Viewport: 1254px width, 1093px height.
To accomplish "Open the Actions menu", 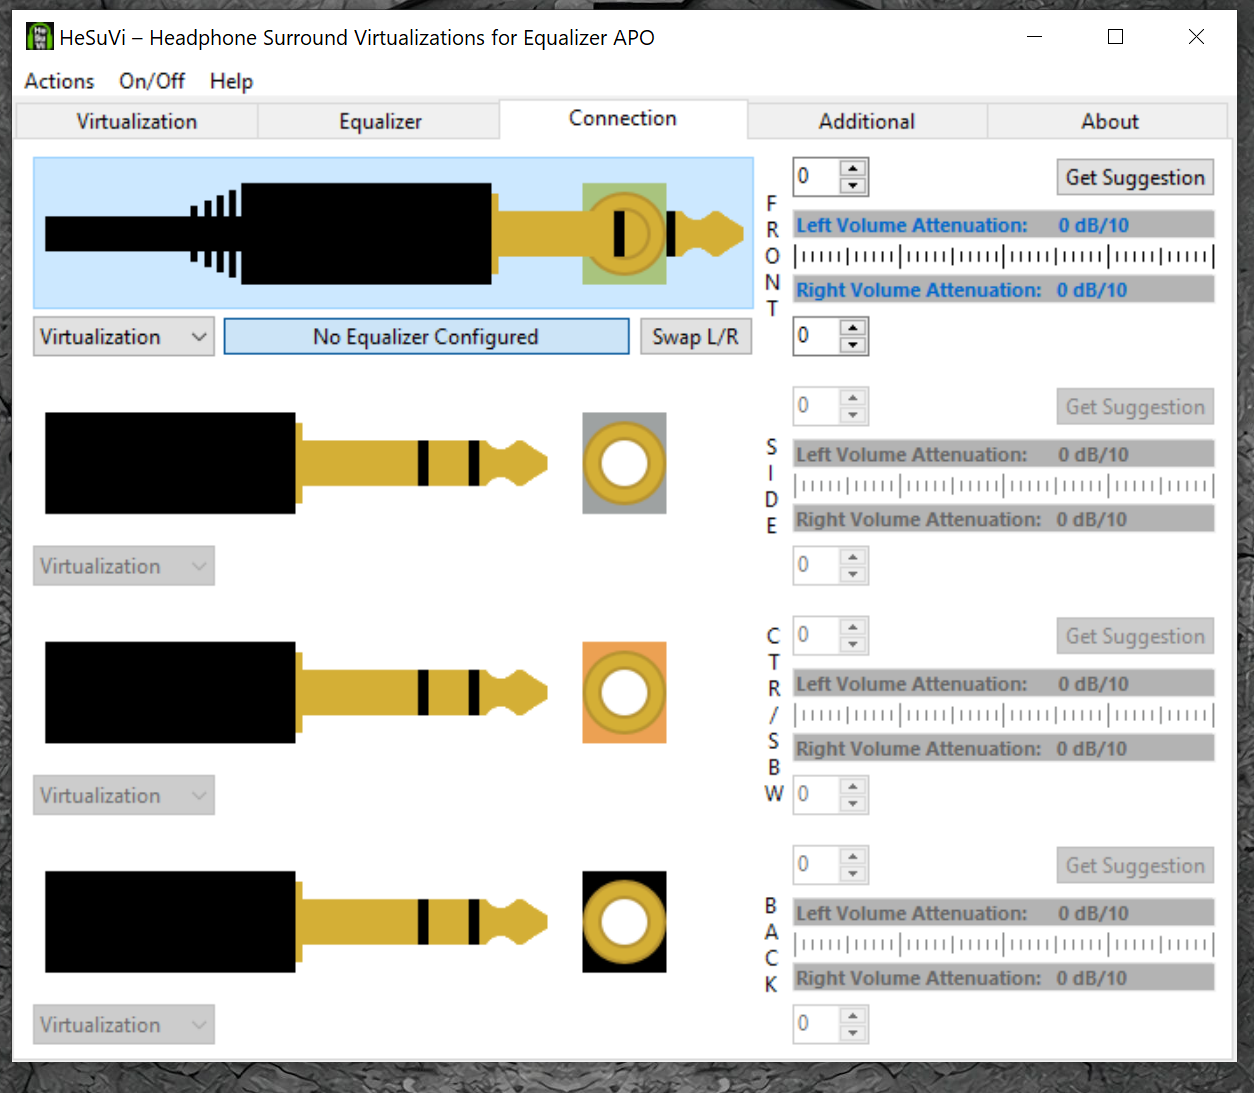I will point(59,81).
